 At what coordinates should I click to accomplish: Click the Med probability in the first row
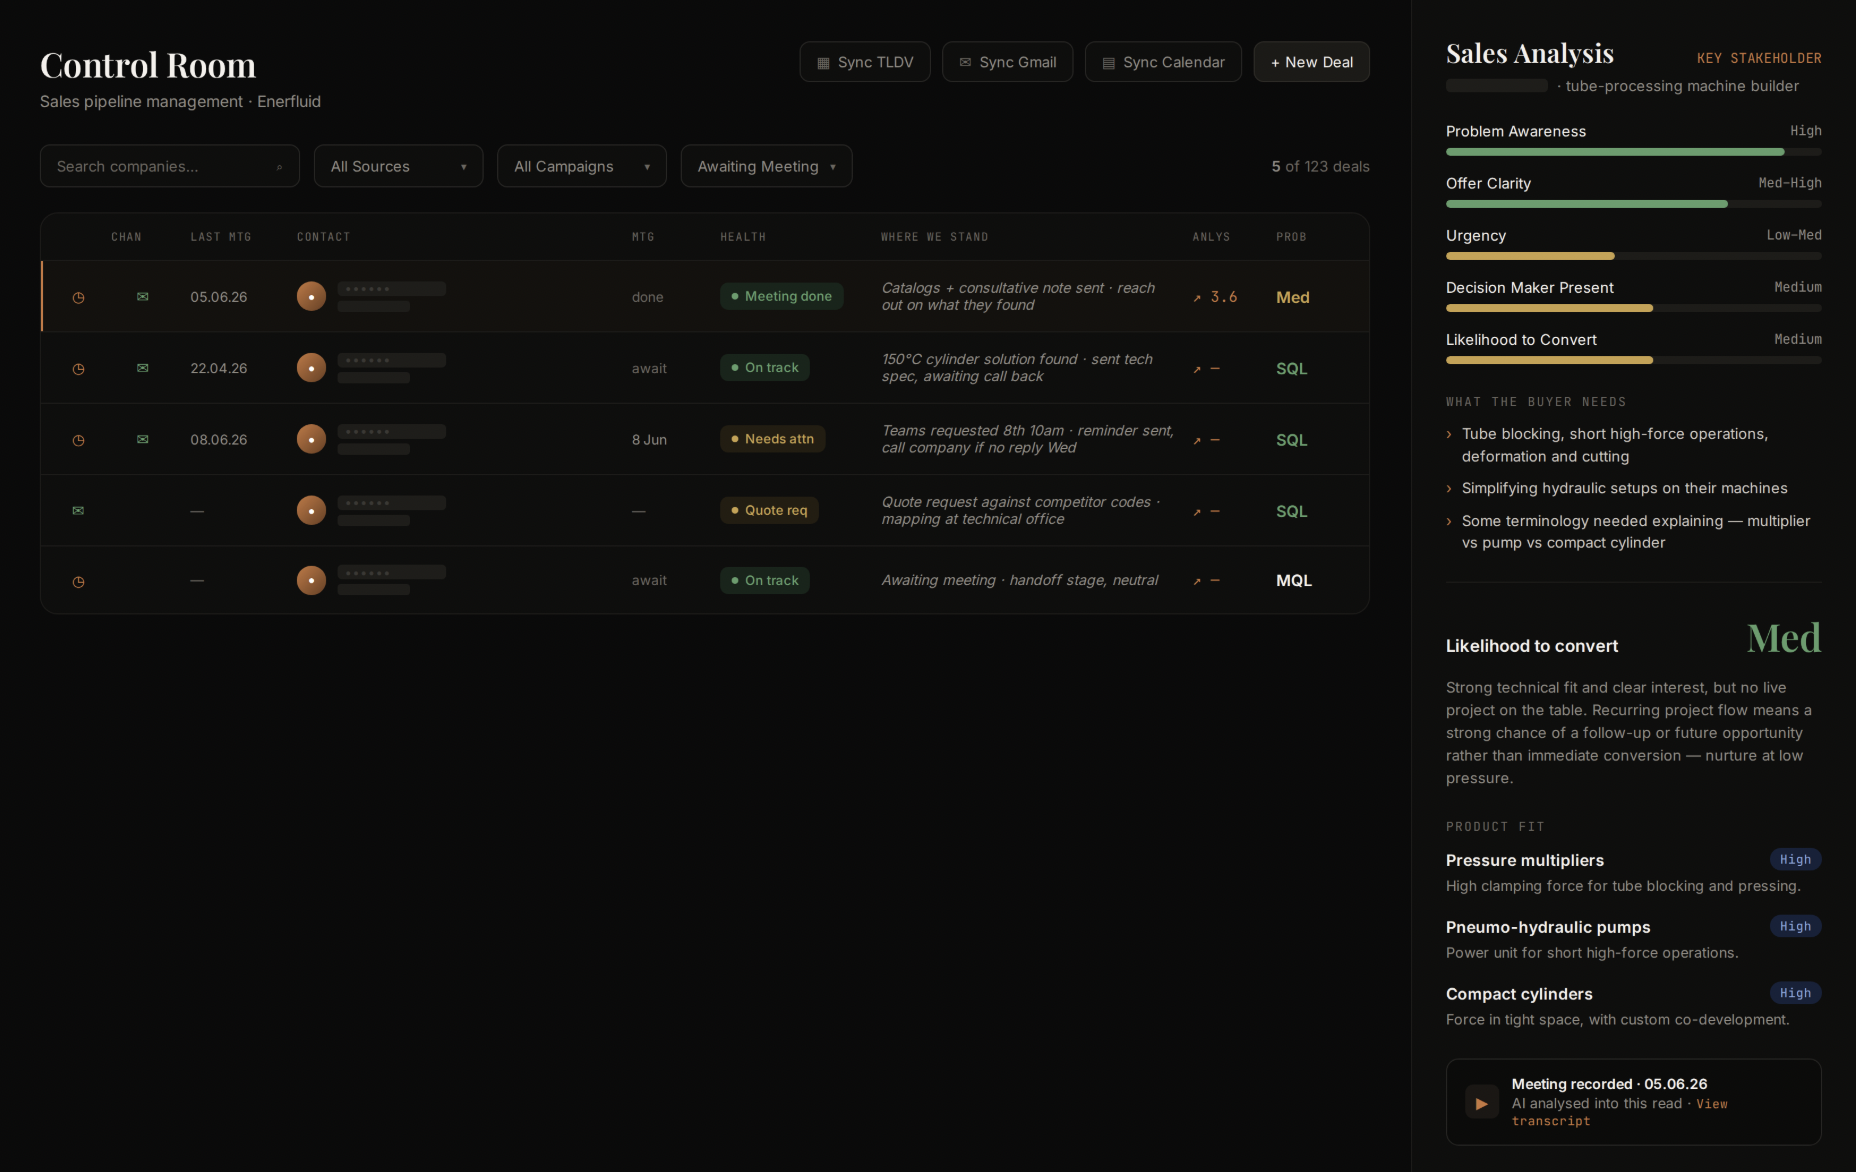pyautogui.click(x=1293, y=297)
